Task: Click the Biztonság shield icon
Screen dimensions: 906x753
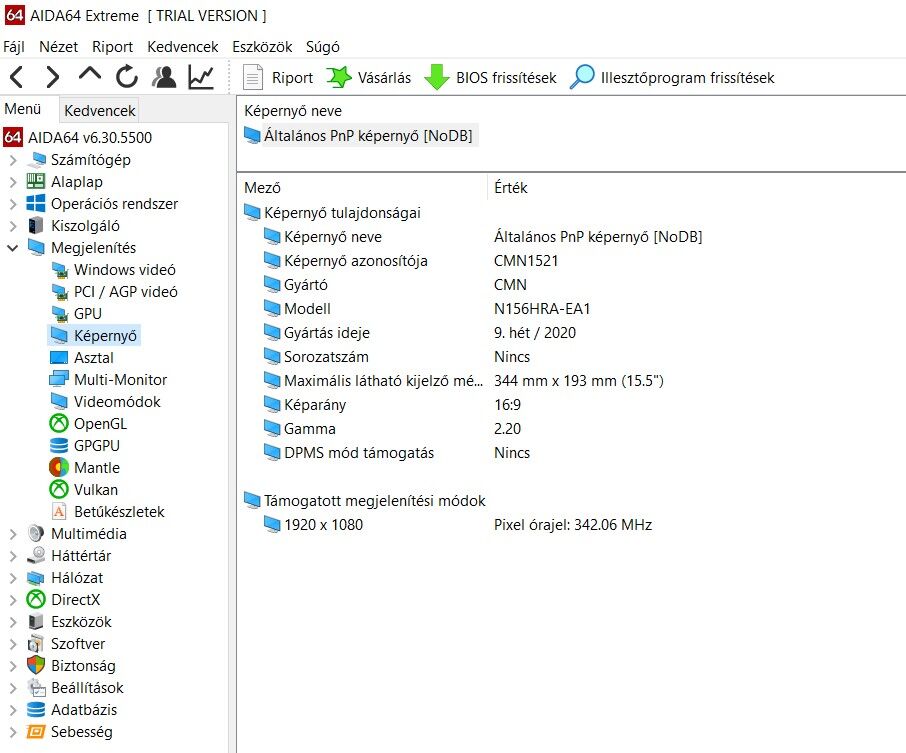Action: click(36, 666)
